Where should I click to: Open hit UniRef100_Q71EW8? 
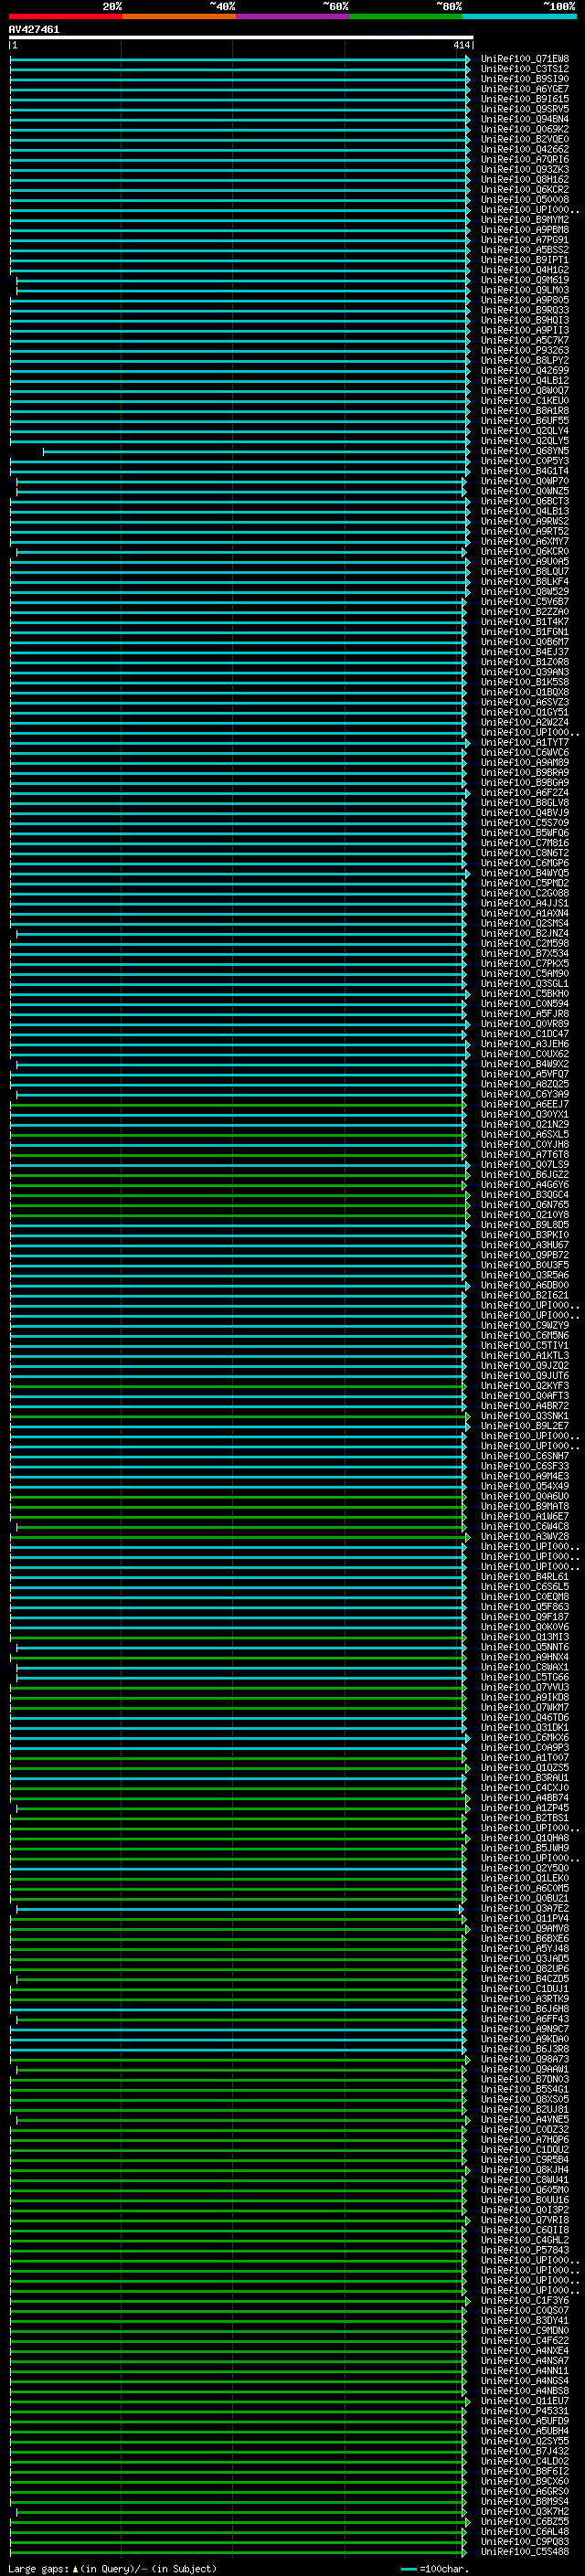pyautogui.click(x=524, y=59)
